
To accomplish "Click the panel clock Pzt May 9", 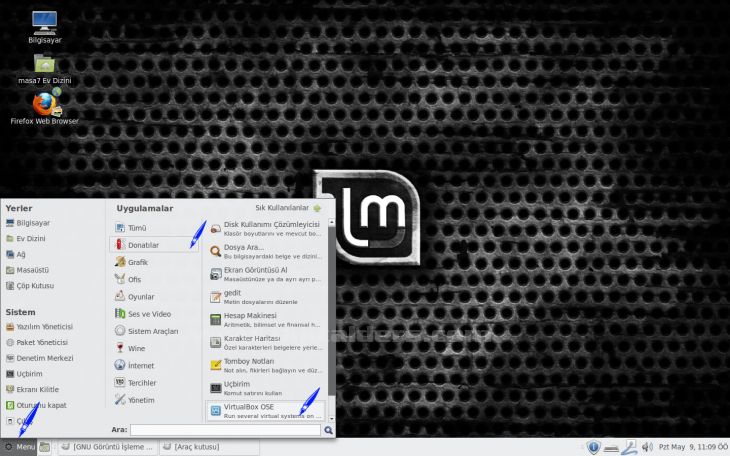I will (x=693, y=447).
